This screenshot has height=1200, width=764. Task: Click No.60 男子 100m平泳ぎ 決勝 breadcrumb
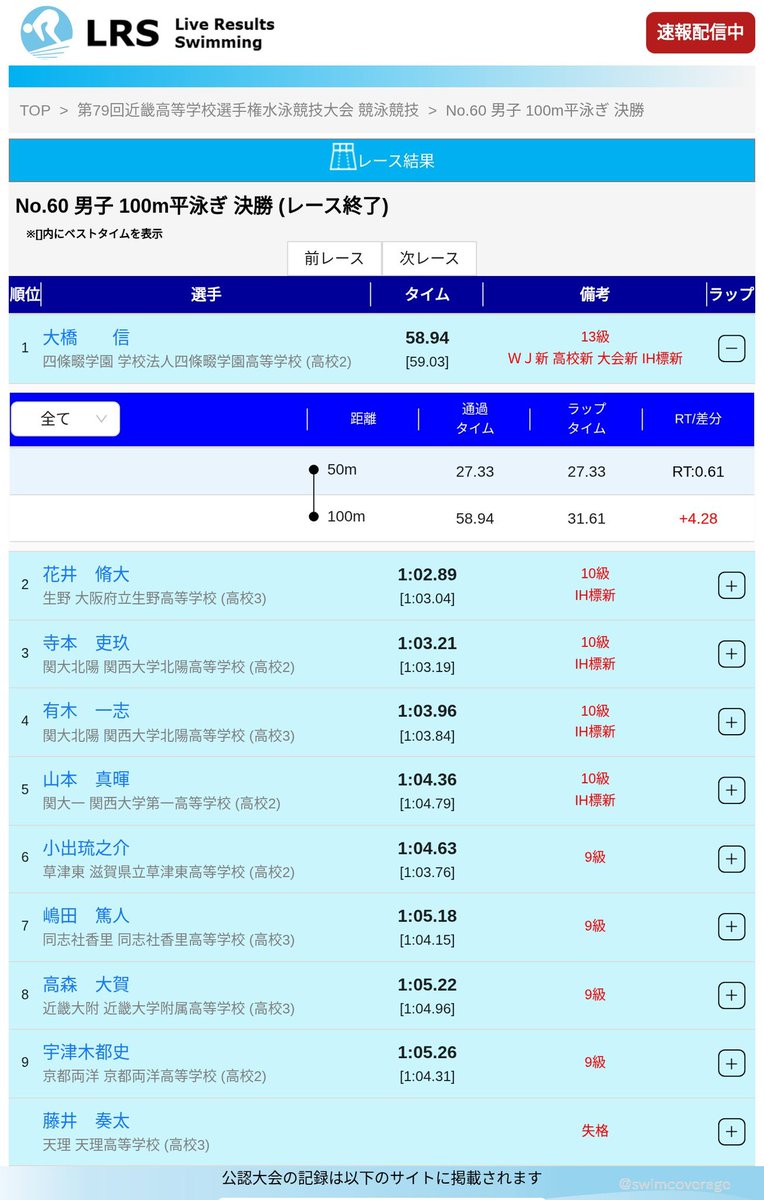tap(544, 110)
